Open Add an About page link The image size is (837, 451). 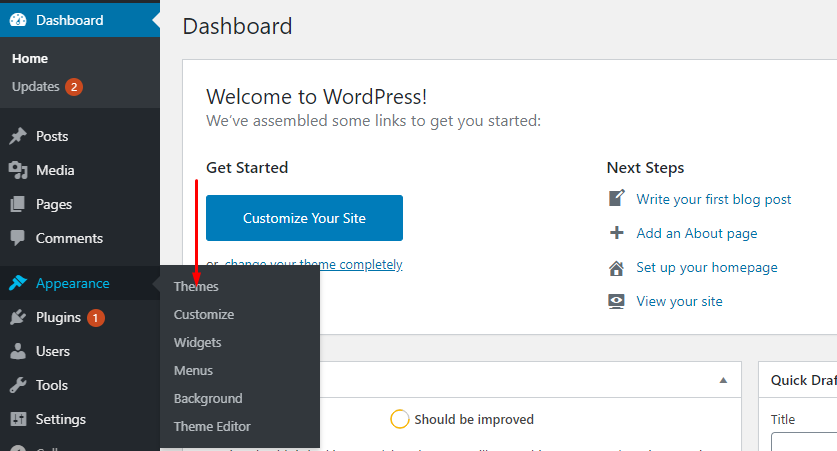point(697,233)
